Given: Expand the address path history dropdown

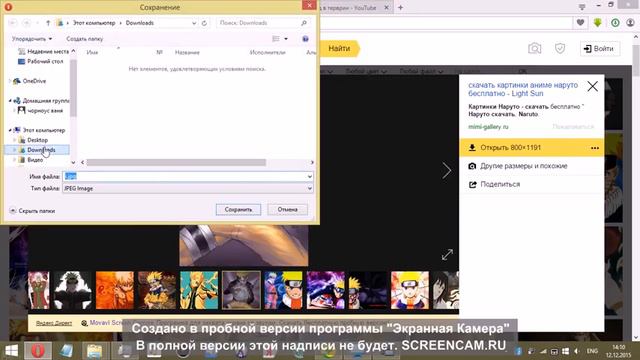Looking at the screenshot, I should click(194, 23).
